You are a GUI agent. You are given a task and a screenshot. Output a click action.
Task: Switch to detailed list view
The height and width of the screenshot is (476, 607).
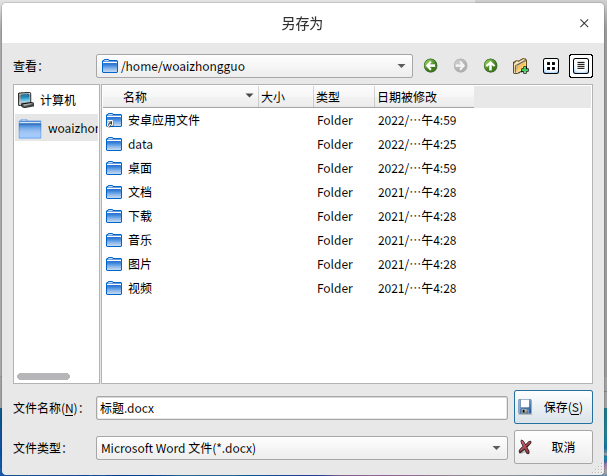pos(581,66)
